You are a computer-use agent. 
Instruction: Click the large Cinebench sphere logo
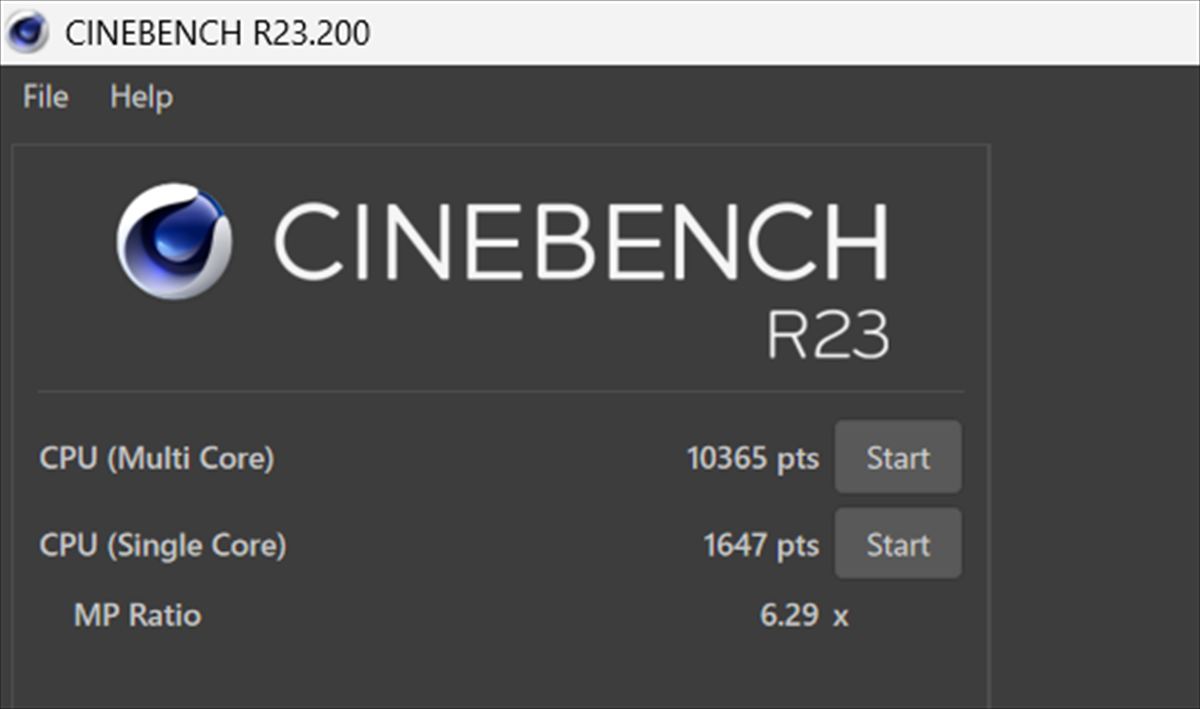[x=174, y=241]
